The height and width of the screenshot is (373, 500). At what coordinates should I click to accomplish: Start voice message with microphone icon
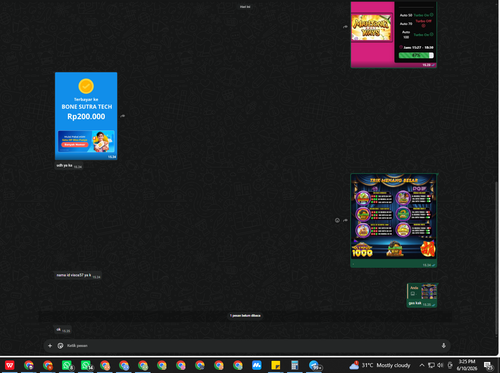point(444,346)
